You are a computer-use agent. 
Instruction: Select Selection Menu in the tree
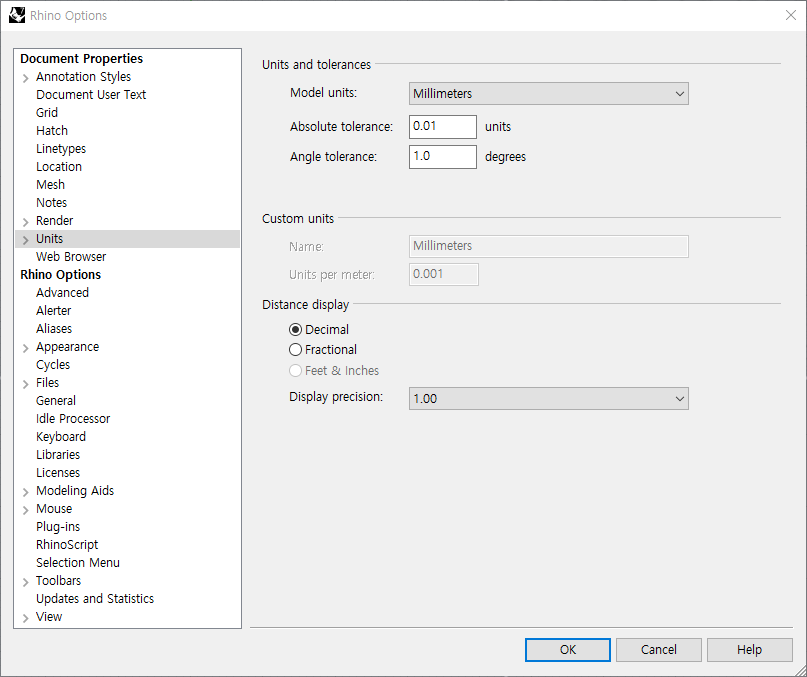tap(78, 563)
